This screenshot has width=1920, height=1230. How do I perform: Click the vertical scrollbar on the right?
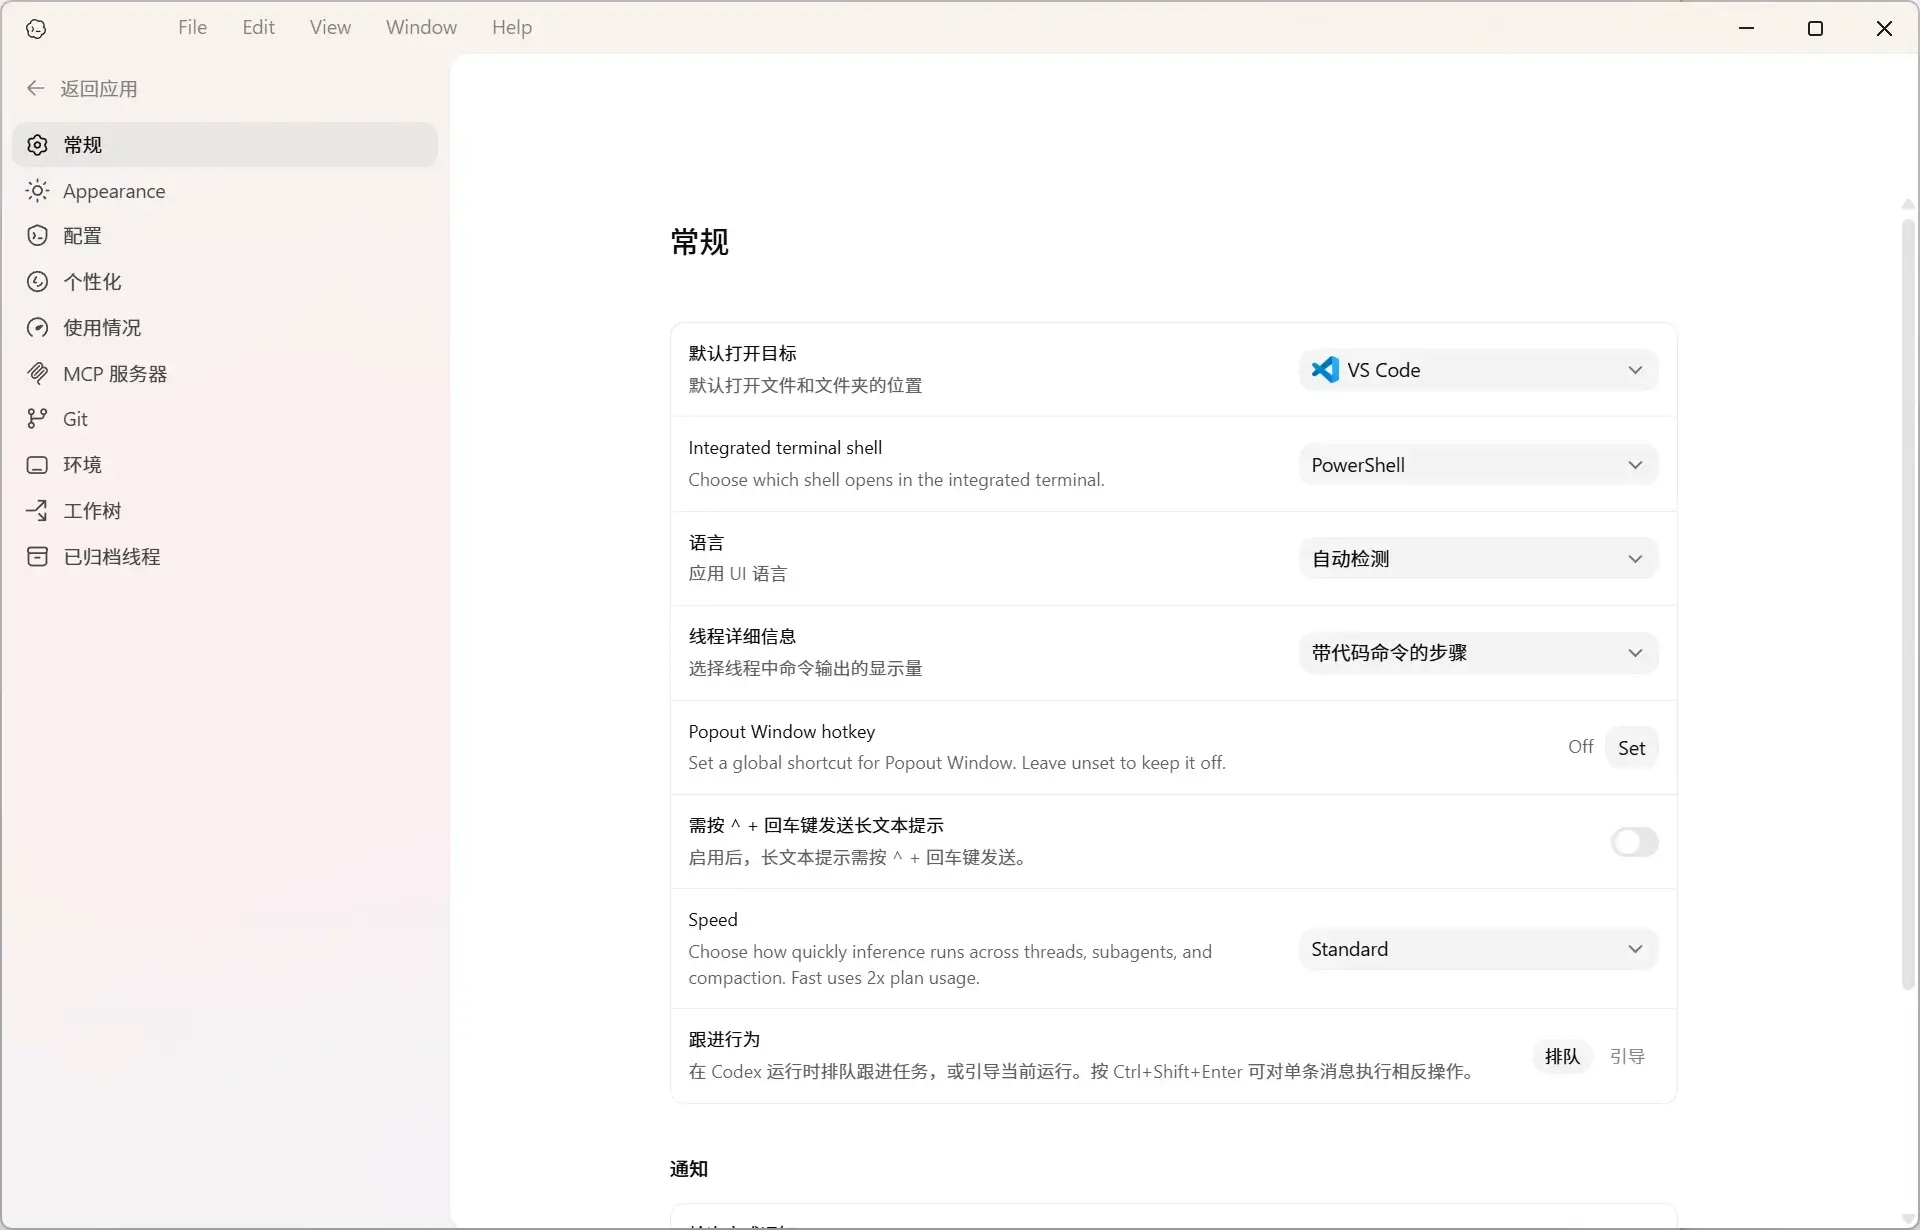(x=1908, y=600)
